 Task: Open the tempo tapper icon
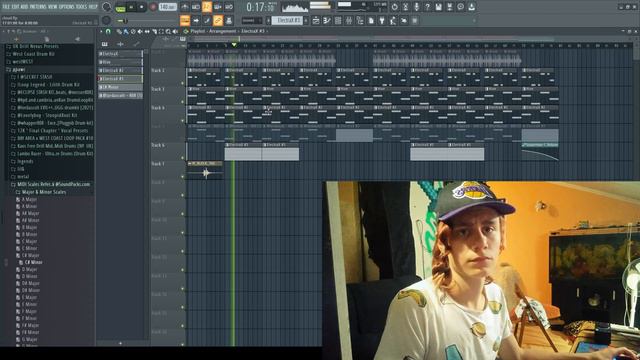(x=393, y=20)
